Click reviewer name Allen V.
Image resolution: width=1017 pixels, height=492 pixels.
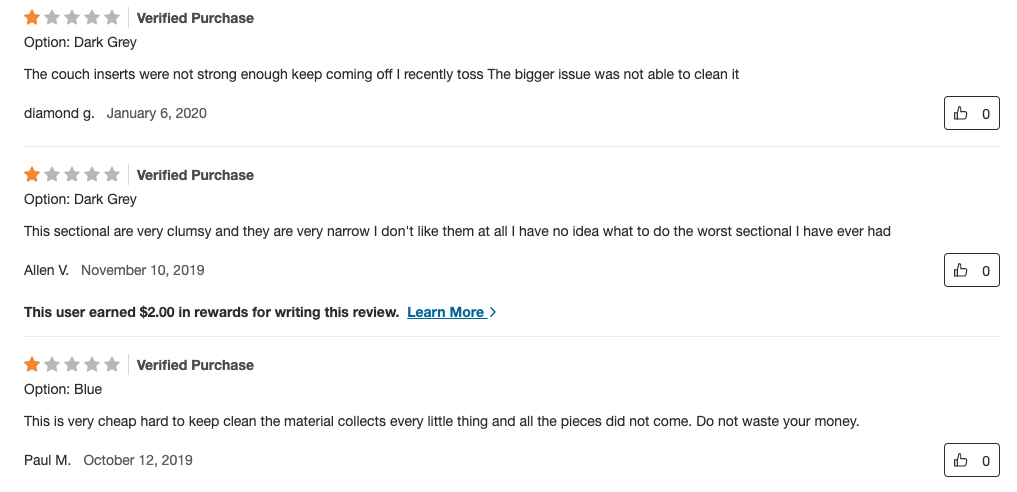click(x=46, y=270)
